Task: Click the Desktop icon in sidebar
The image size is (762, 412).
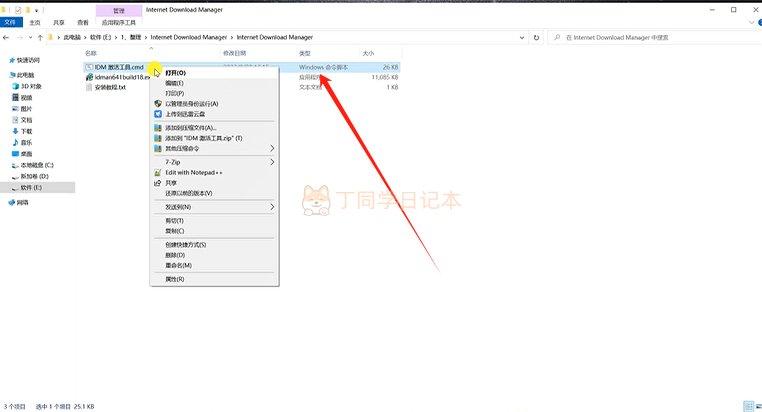Action: point(16,154)
